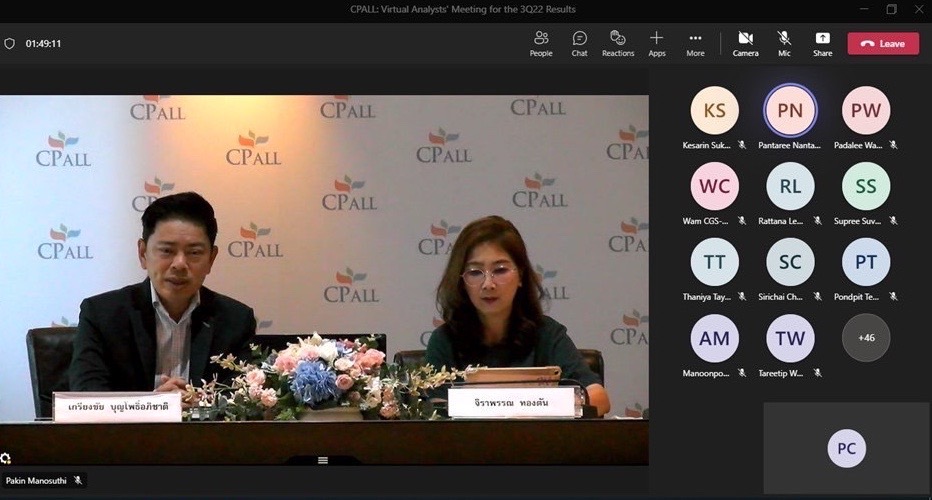Expand the More options menu
Screen dimensions: 932x500
pyautogui.click(x=695, y=43)
